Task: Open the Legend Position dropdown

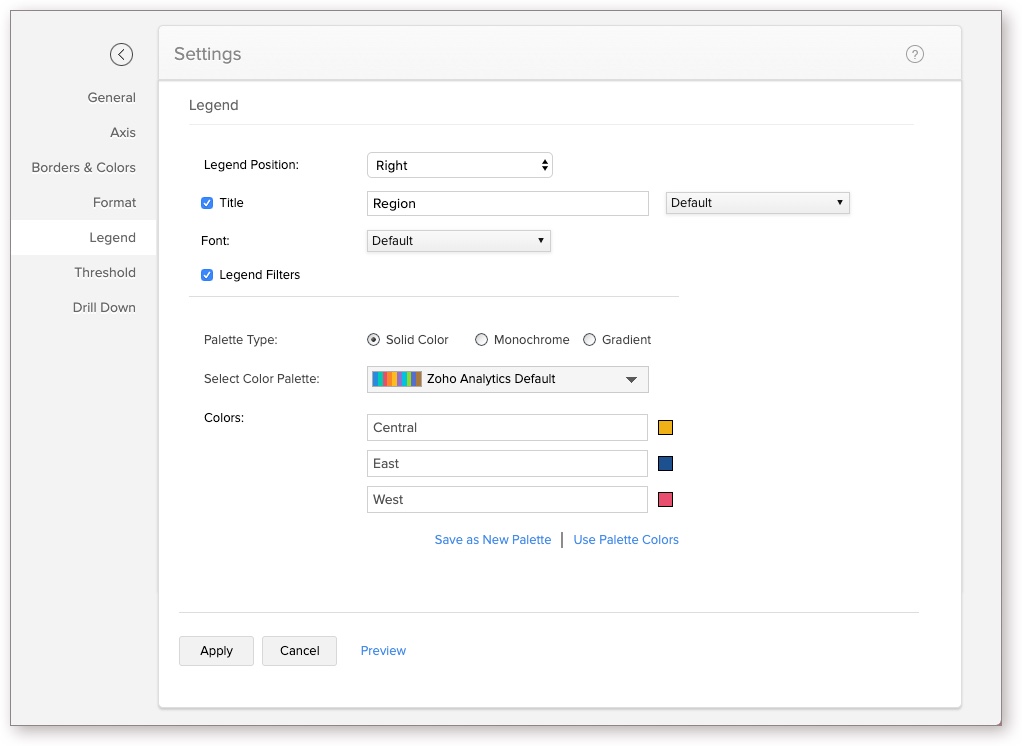Action: coord(459,166)
